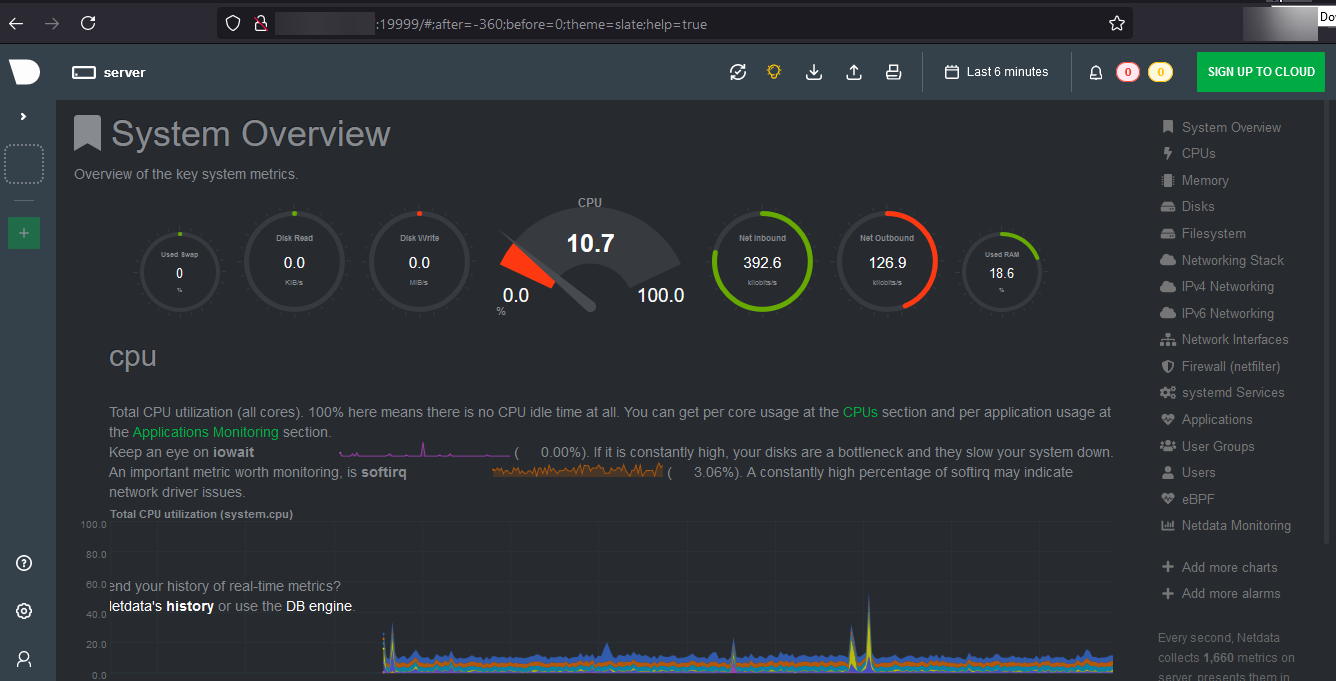Print the dashboard using the printer icon
The width and height of the screenshot is (1336, 681).
[893, 71]
